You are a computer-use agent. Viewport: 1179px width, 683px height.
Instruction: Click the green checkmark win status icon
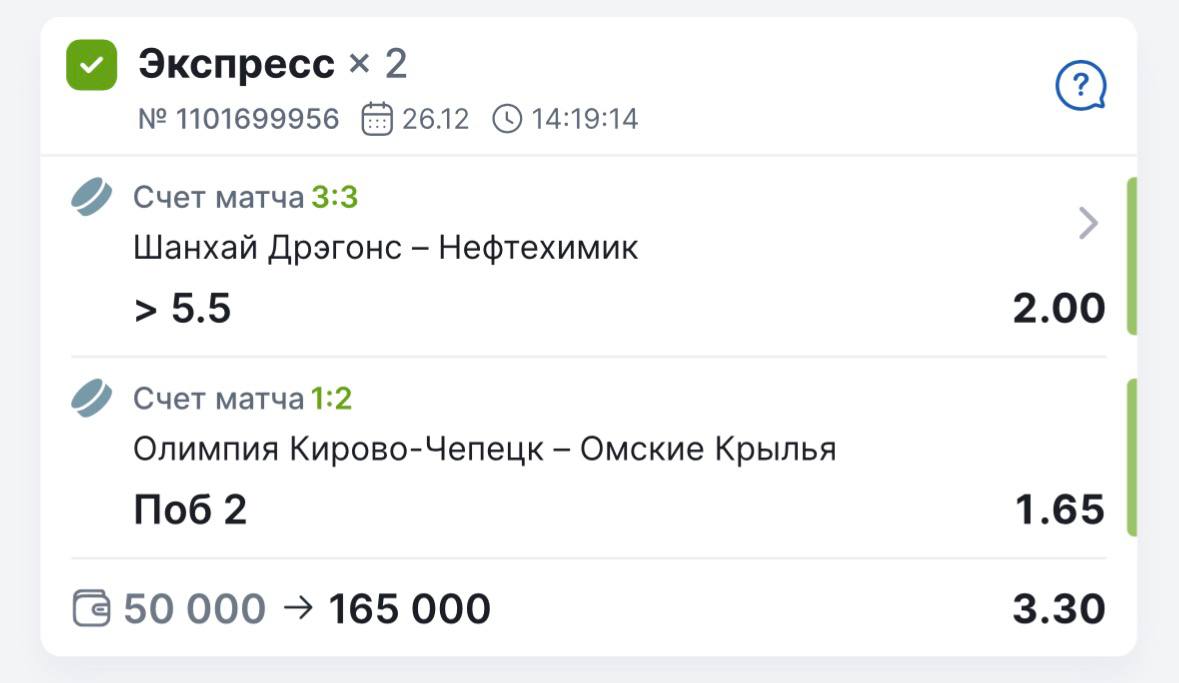coord(92,66)
